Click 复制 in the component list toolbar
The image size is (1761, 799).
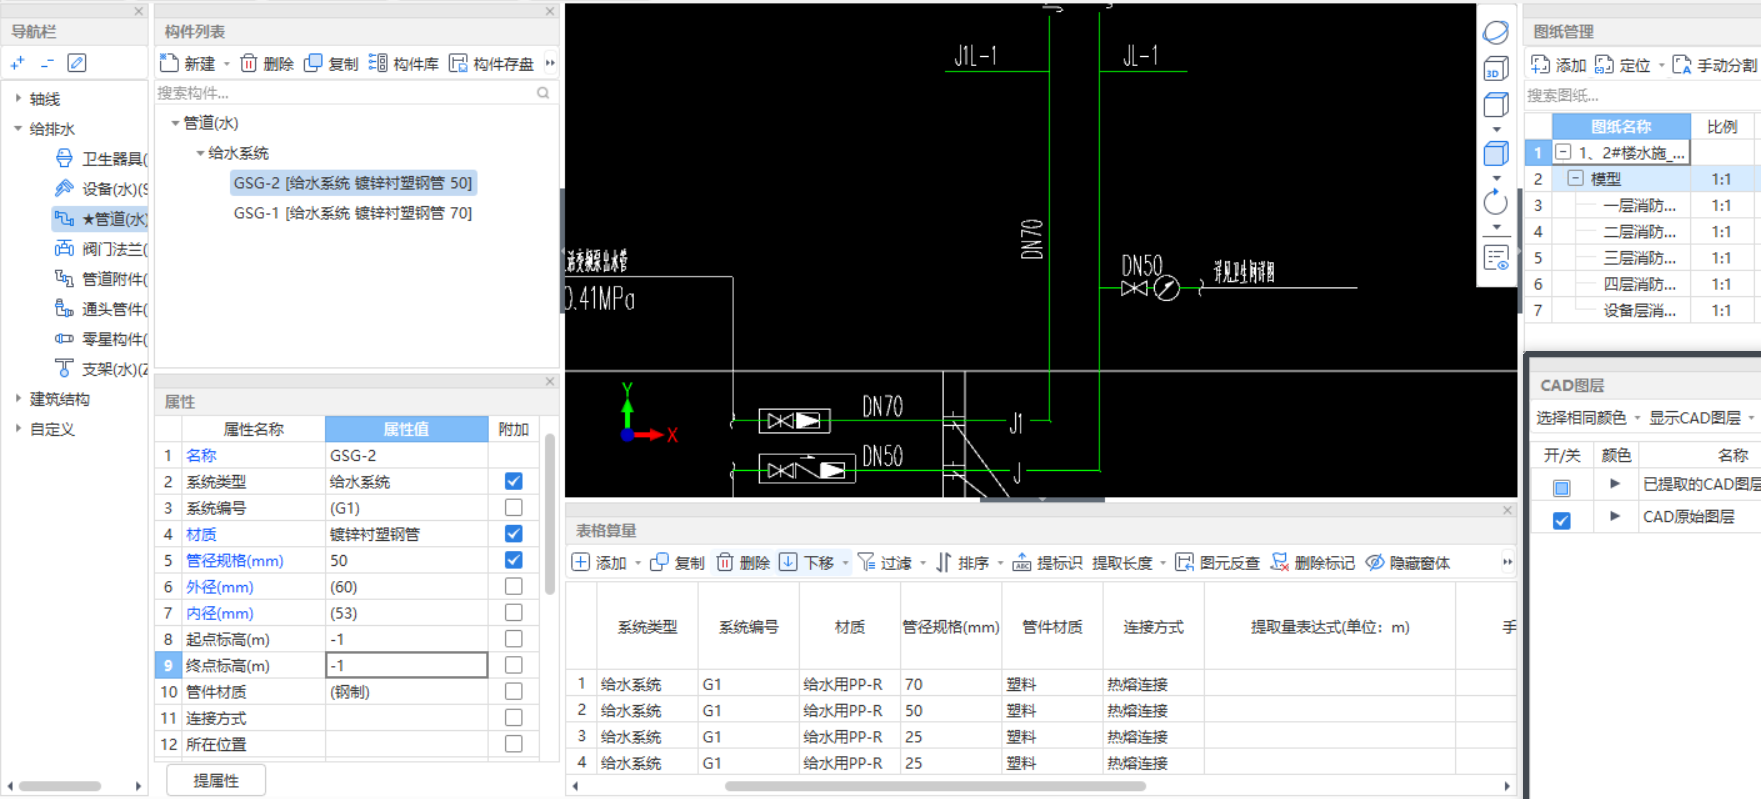(331, 63)
